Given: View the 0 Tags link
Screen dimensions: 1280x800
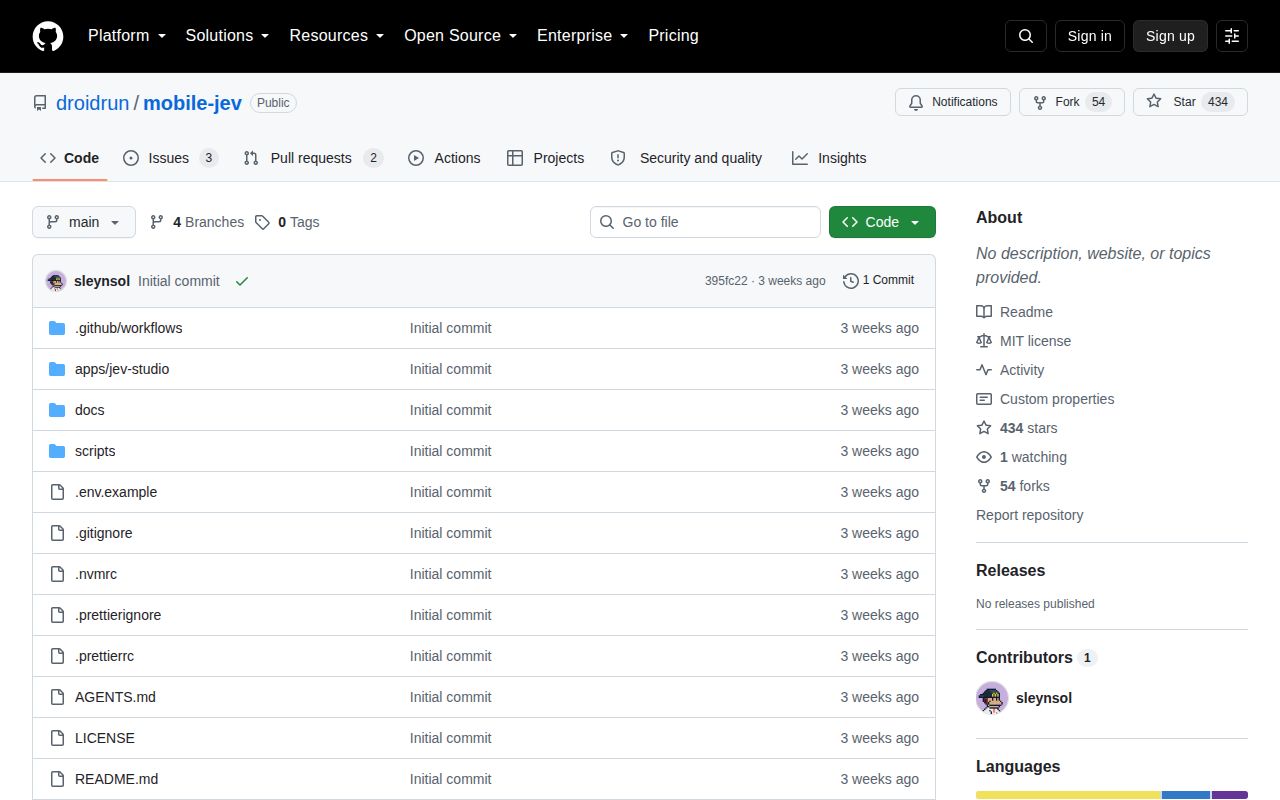Looking at the screenshot, I should coord(287,222).
